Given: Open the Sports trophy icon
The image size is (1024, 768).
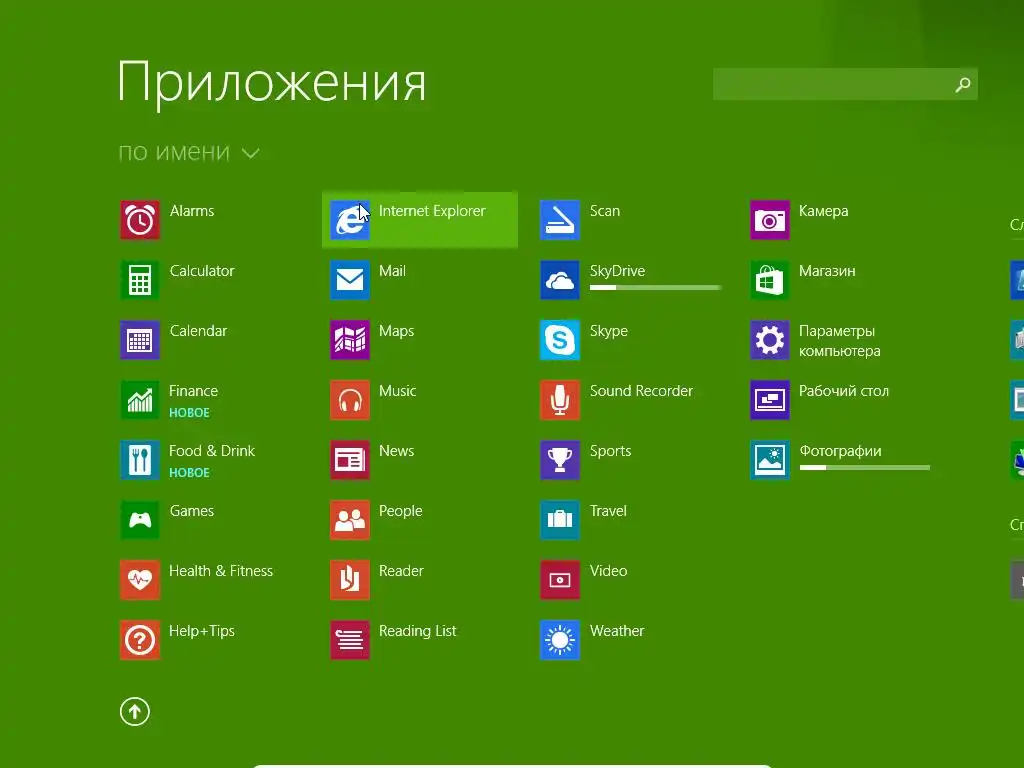Looking at the screenshot, I should coord(560,460).
